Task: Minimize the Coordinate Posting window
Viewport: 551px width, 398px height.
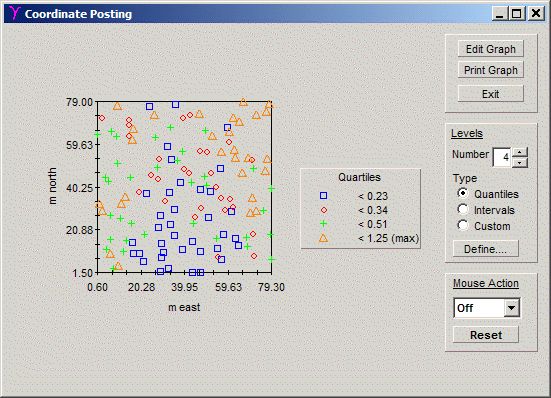Action: (499, 13)
